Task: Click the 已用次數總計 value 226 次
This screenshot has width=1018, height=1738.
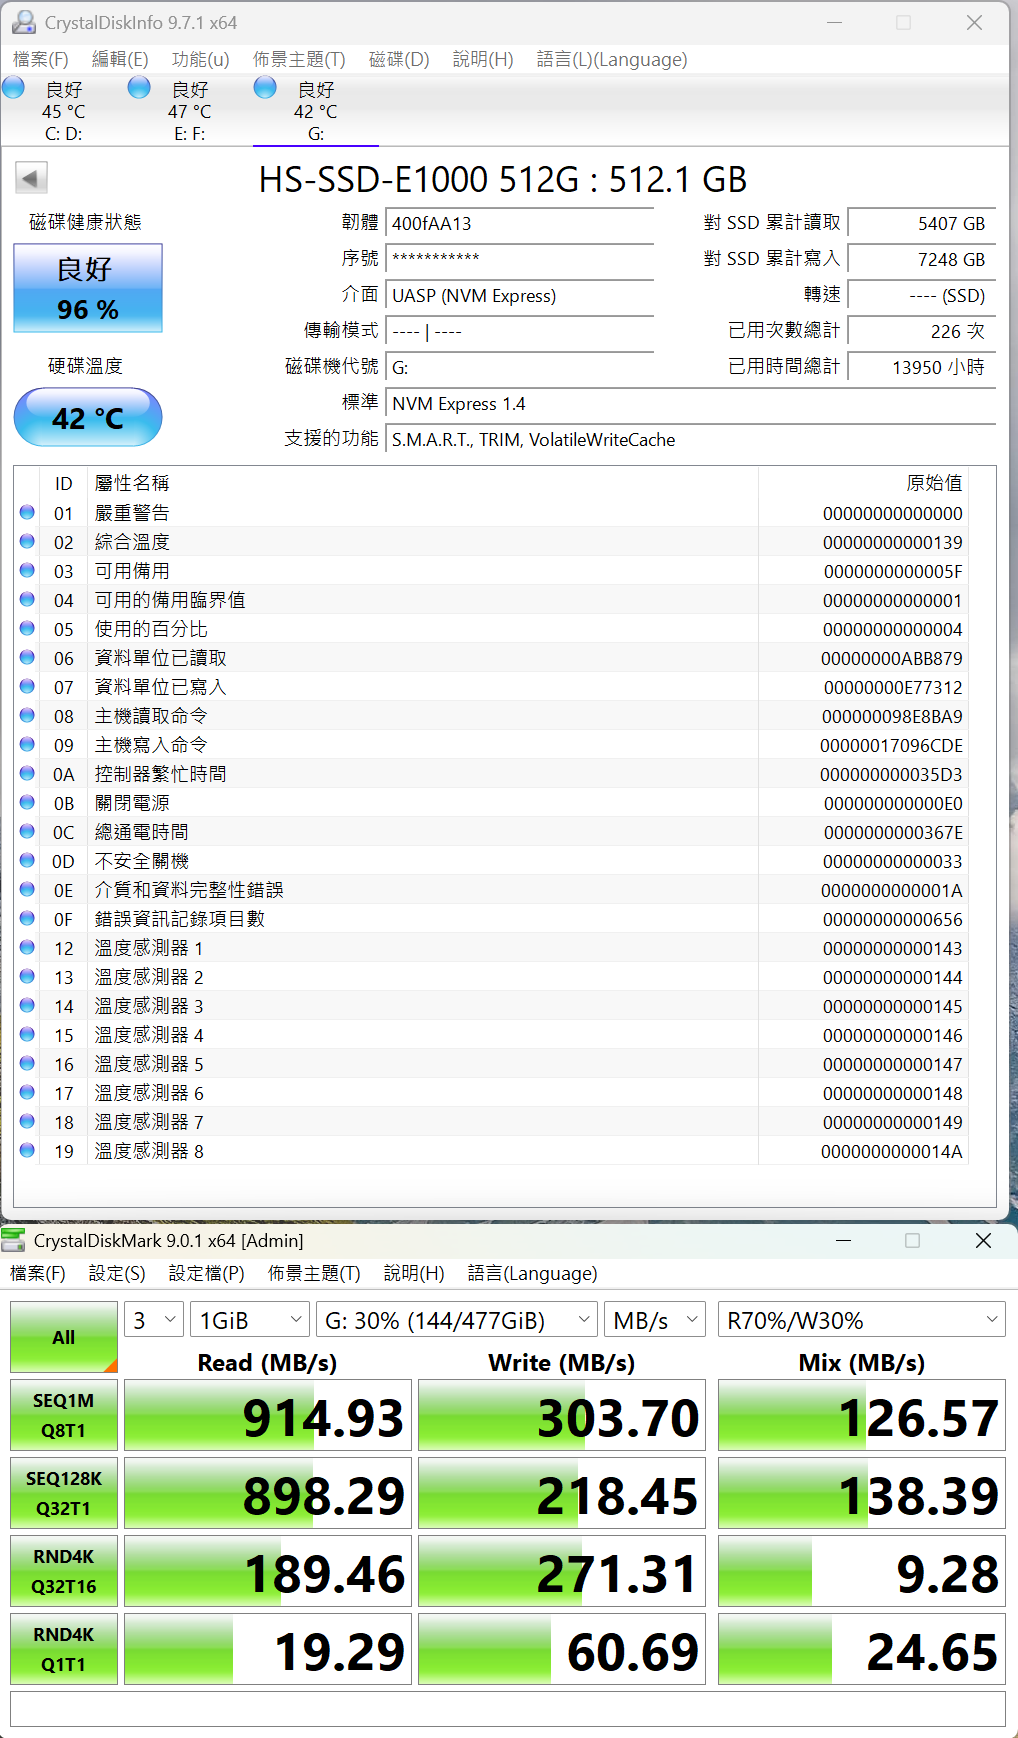Action: pos(922,331)
